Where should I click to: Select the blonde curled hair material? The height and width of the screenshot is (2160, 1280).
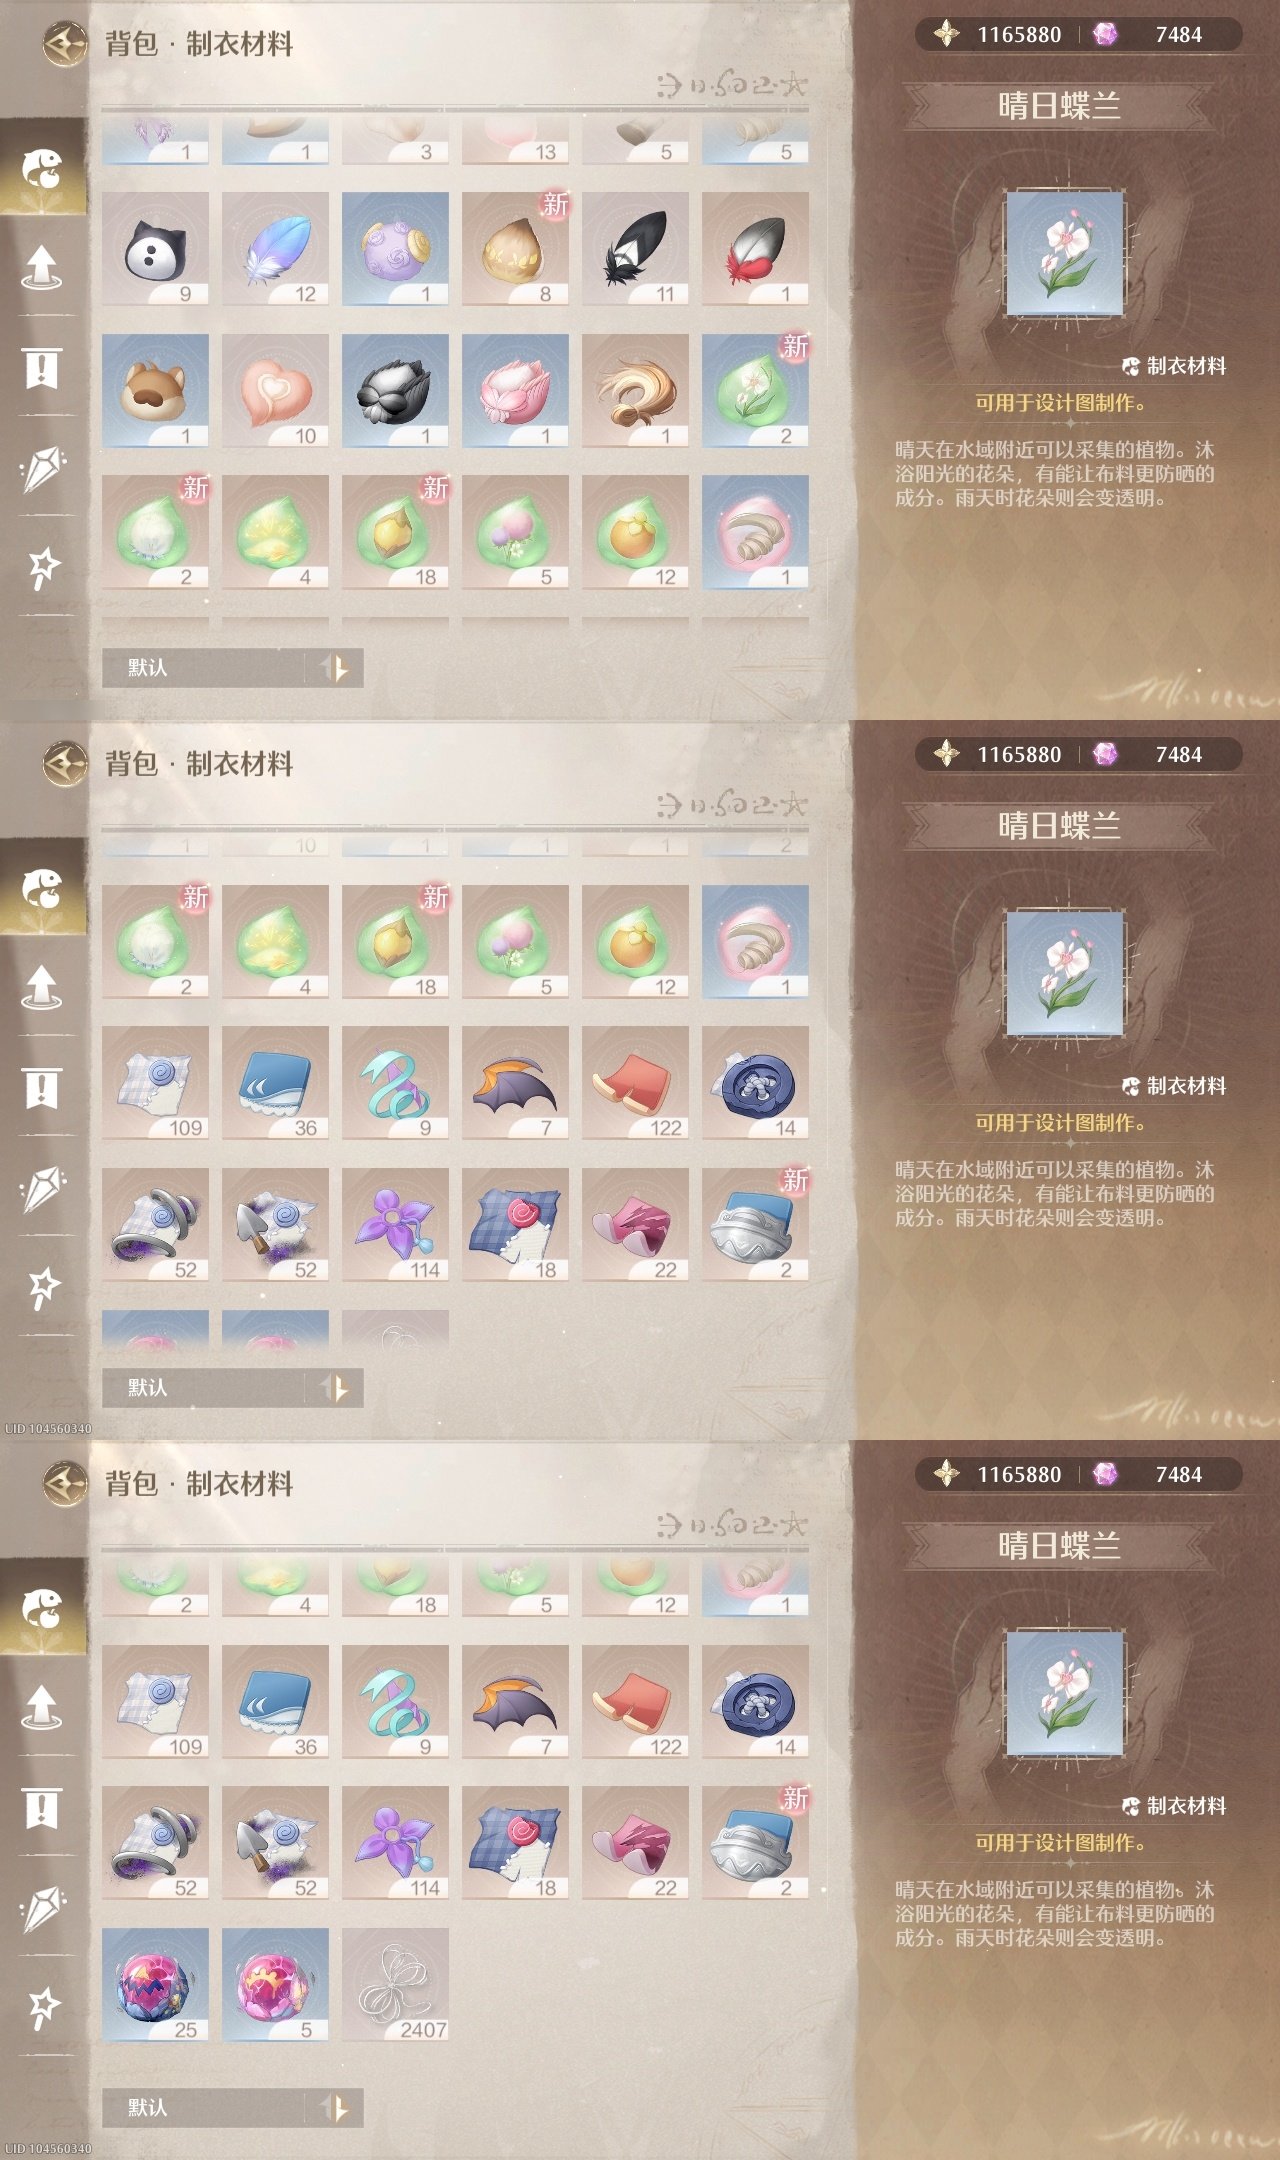pyautogui.click(x=635, y=391)
